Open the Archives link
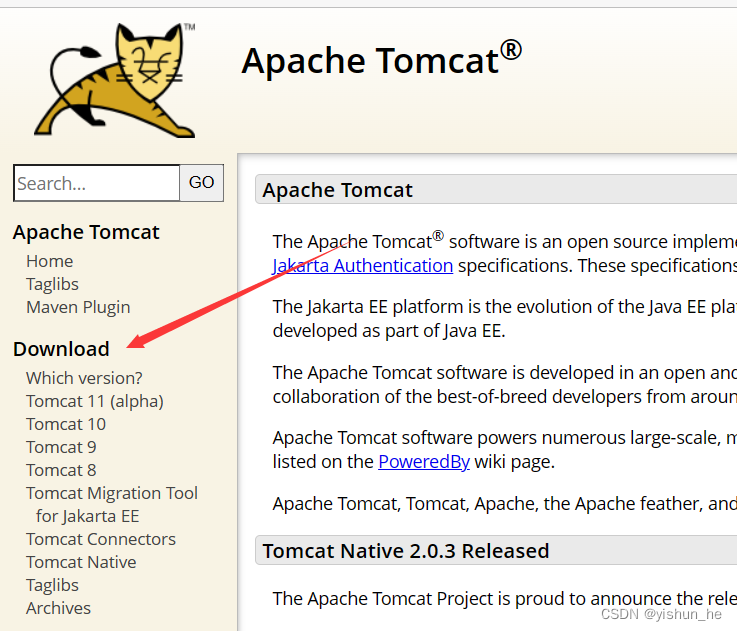Image resolution: width=737 pixels, height=631 pixels. point(58,608)
